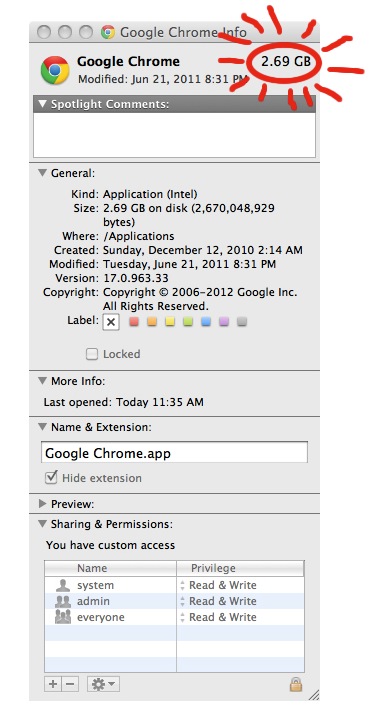Viewport: 377px width, 718px height.
Task: Toggle the Locked checkbox
Action: pyautogui.click(x=92, y=354)
